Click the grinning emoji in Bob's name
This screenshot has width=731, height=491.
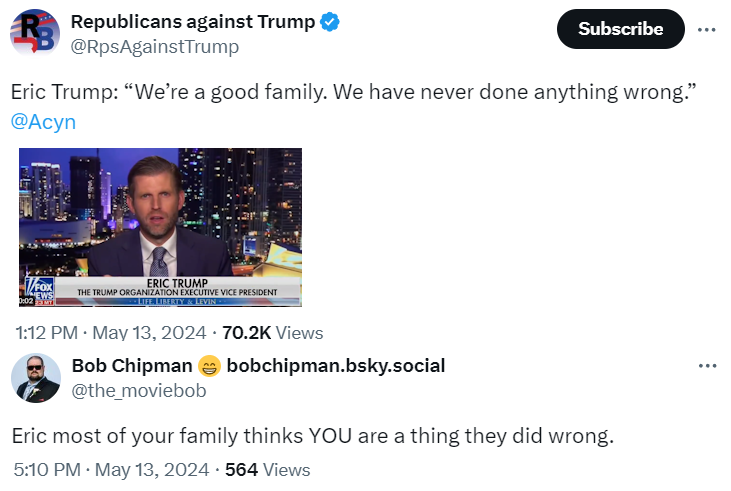[209, 366]
